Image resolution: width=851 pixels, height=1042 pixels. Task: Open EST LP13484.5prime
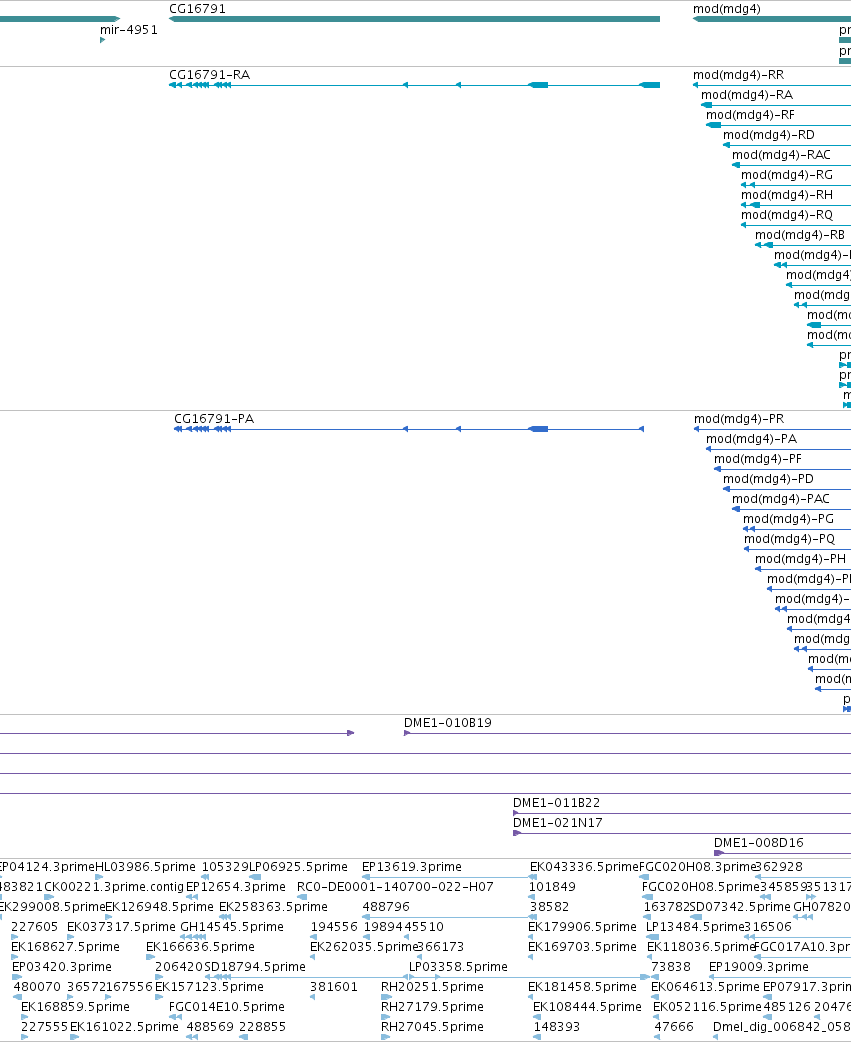695,926
